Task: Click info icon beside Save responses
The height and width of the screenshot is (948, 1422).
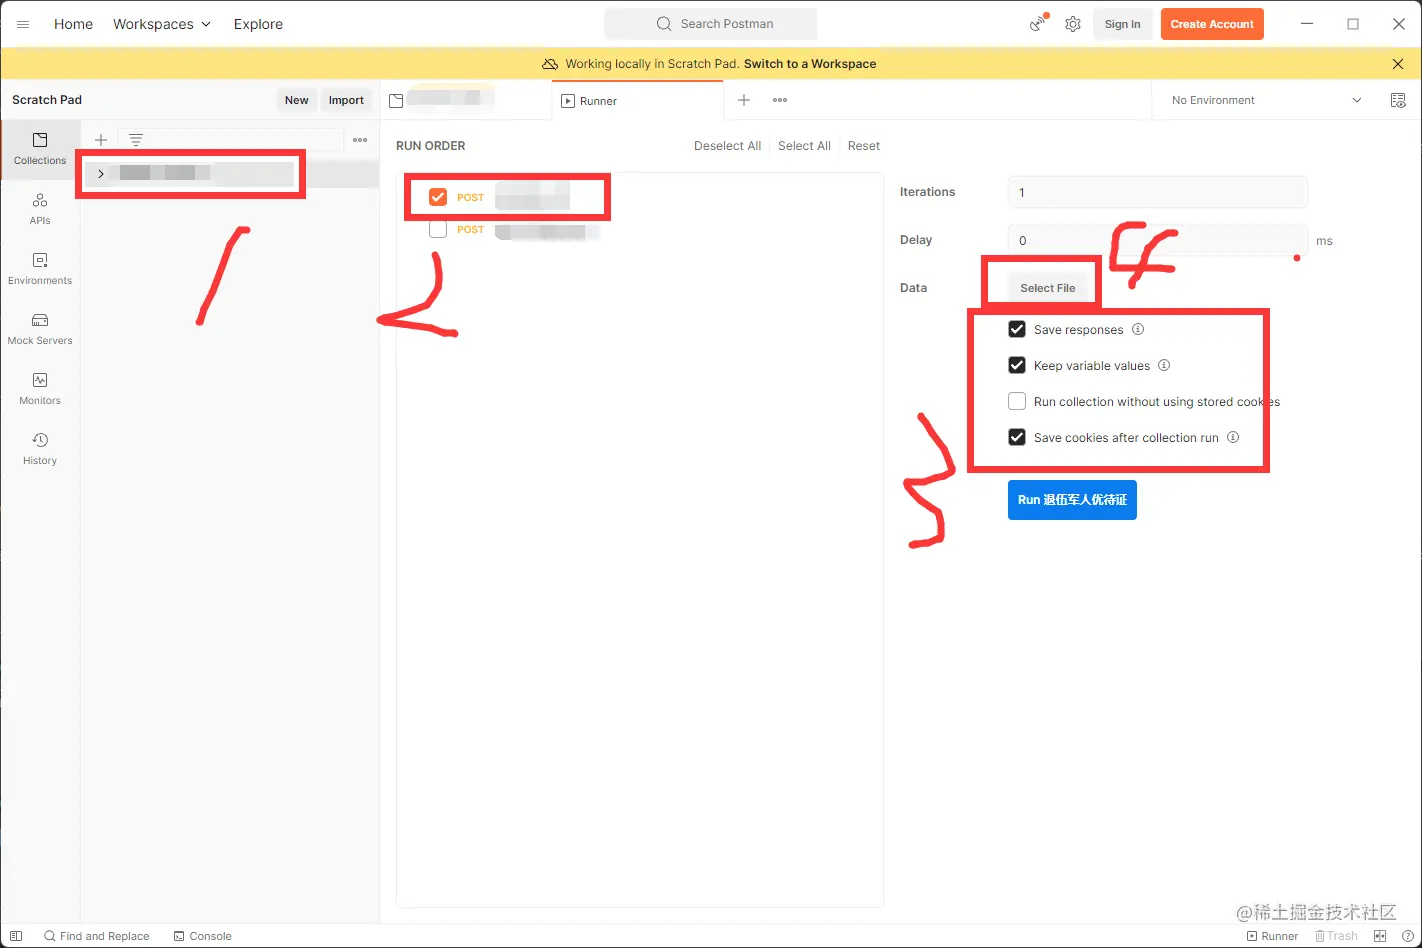Action: (1138, 329)
